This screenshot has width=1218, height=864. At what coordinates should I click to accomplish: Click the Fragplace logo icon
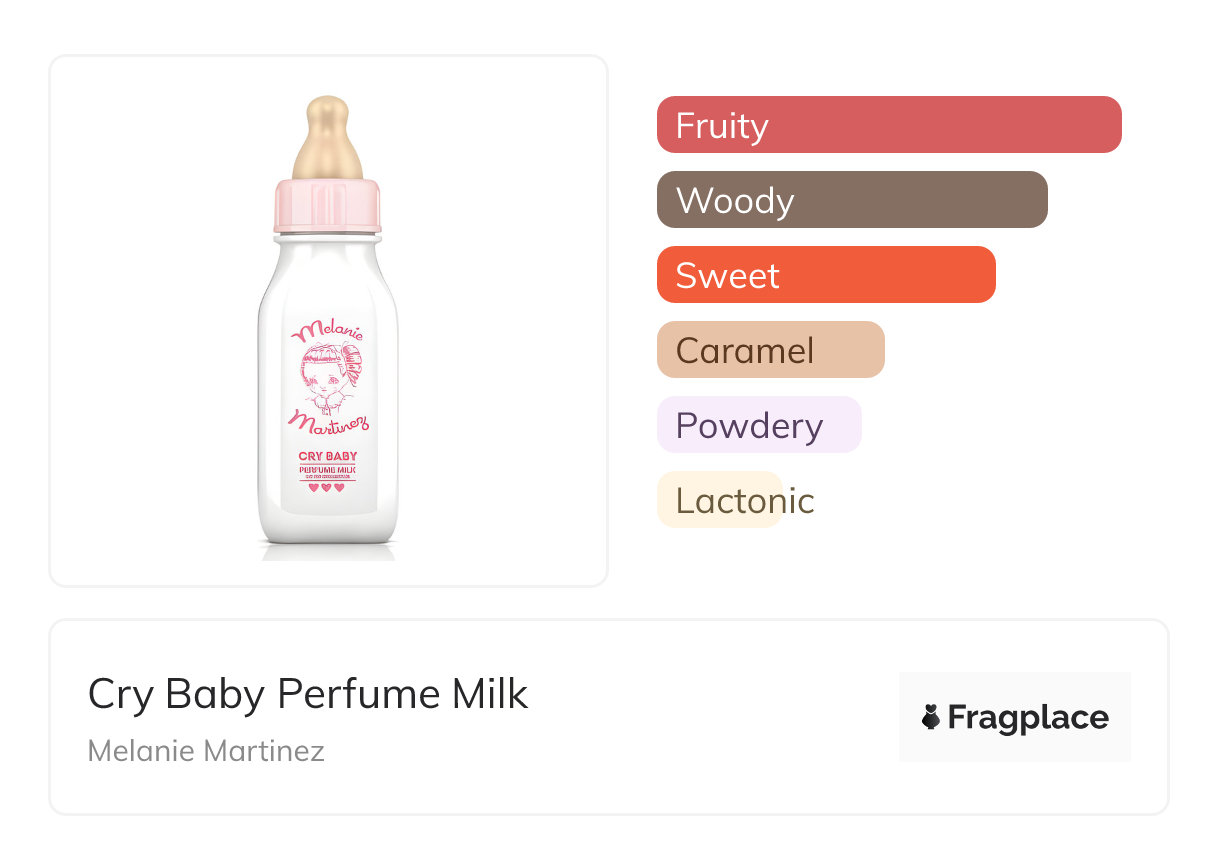pyautogui.click(x=932, y=717)
